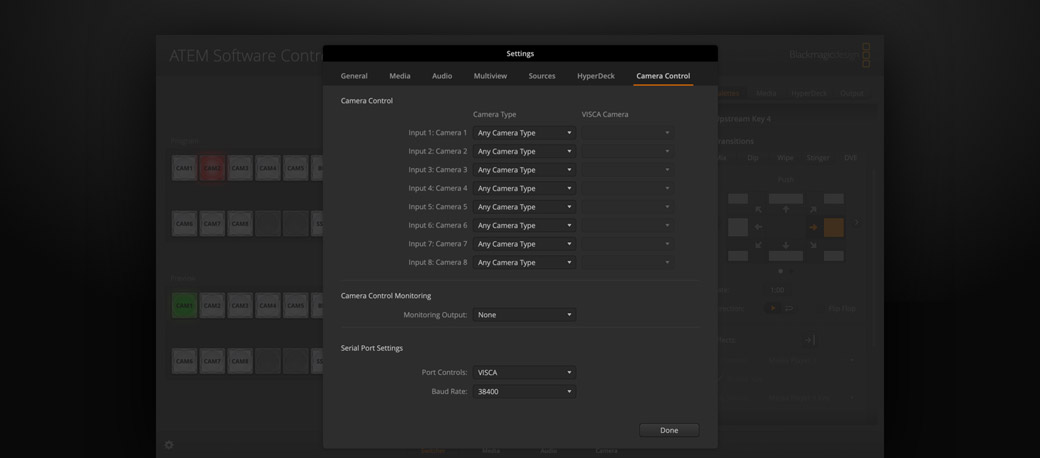Click the Monitoring Output label
1040x458 pixels.
[x=435, y=315]
